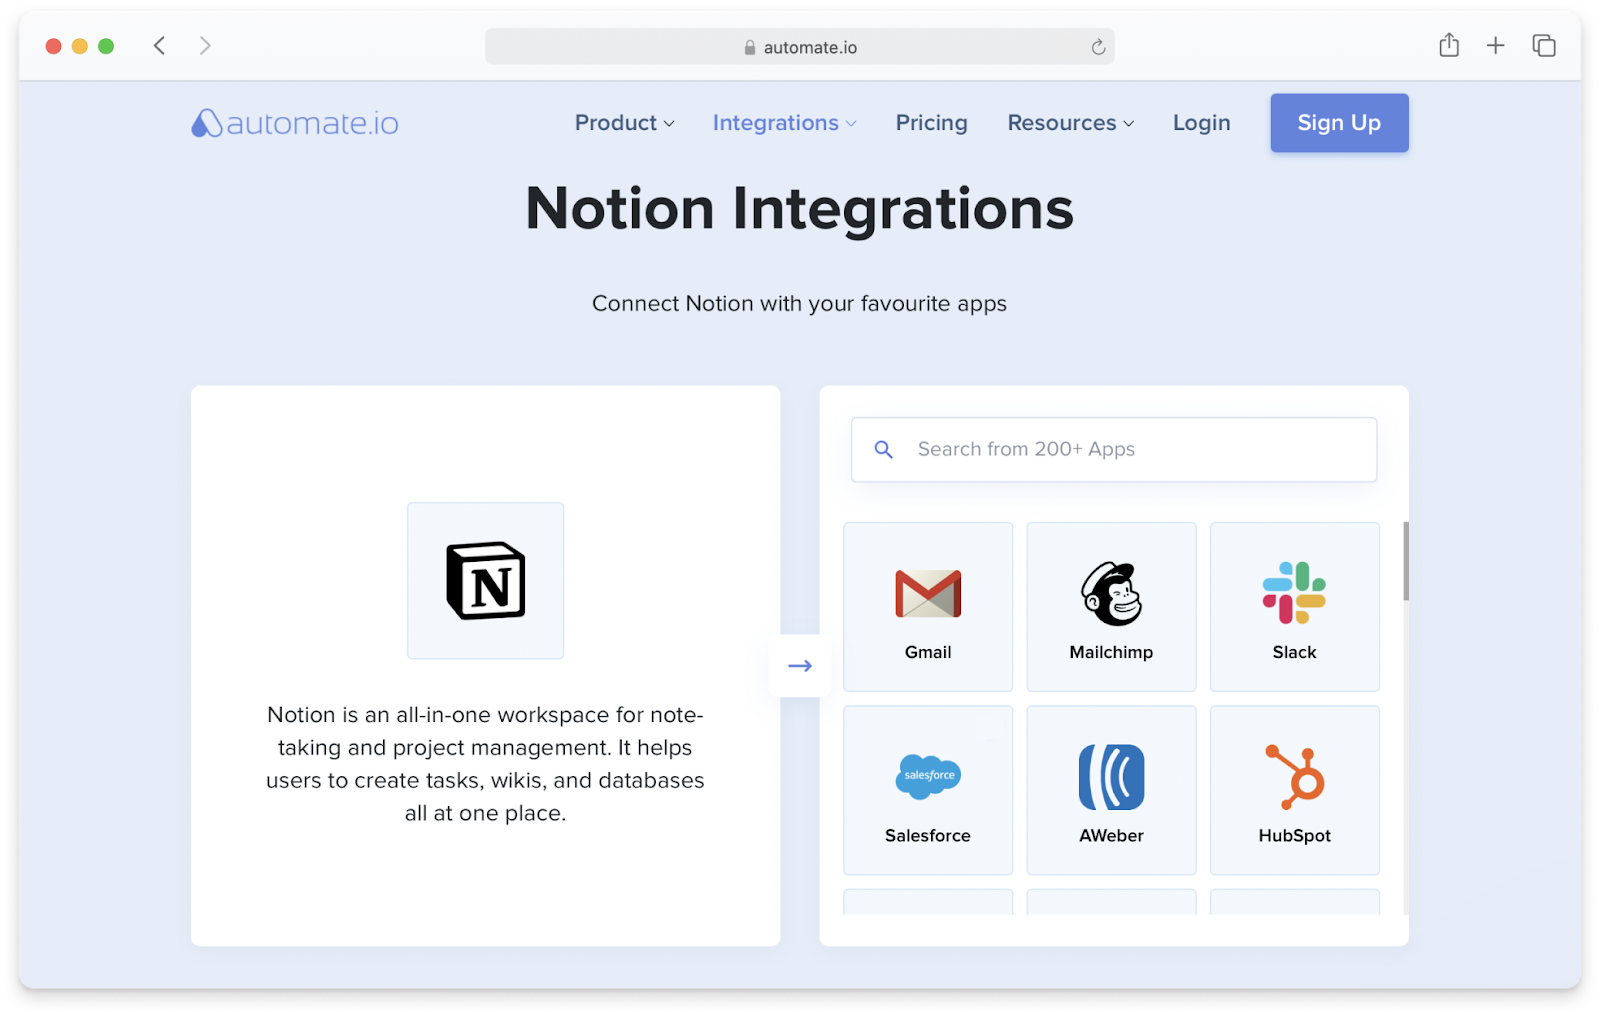
Task: Click the apps list scrollbar
Action: point(1406,561)
